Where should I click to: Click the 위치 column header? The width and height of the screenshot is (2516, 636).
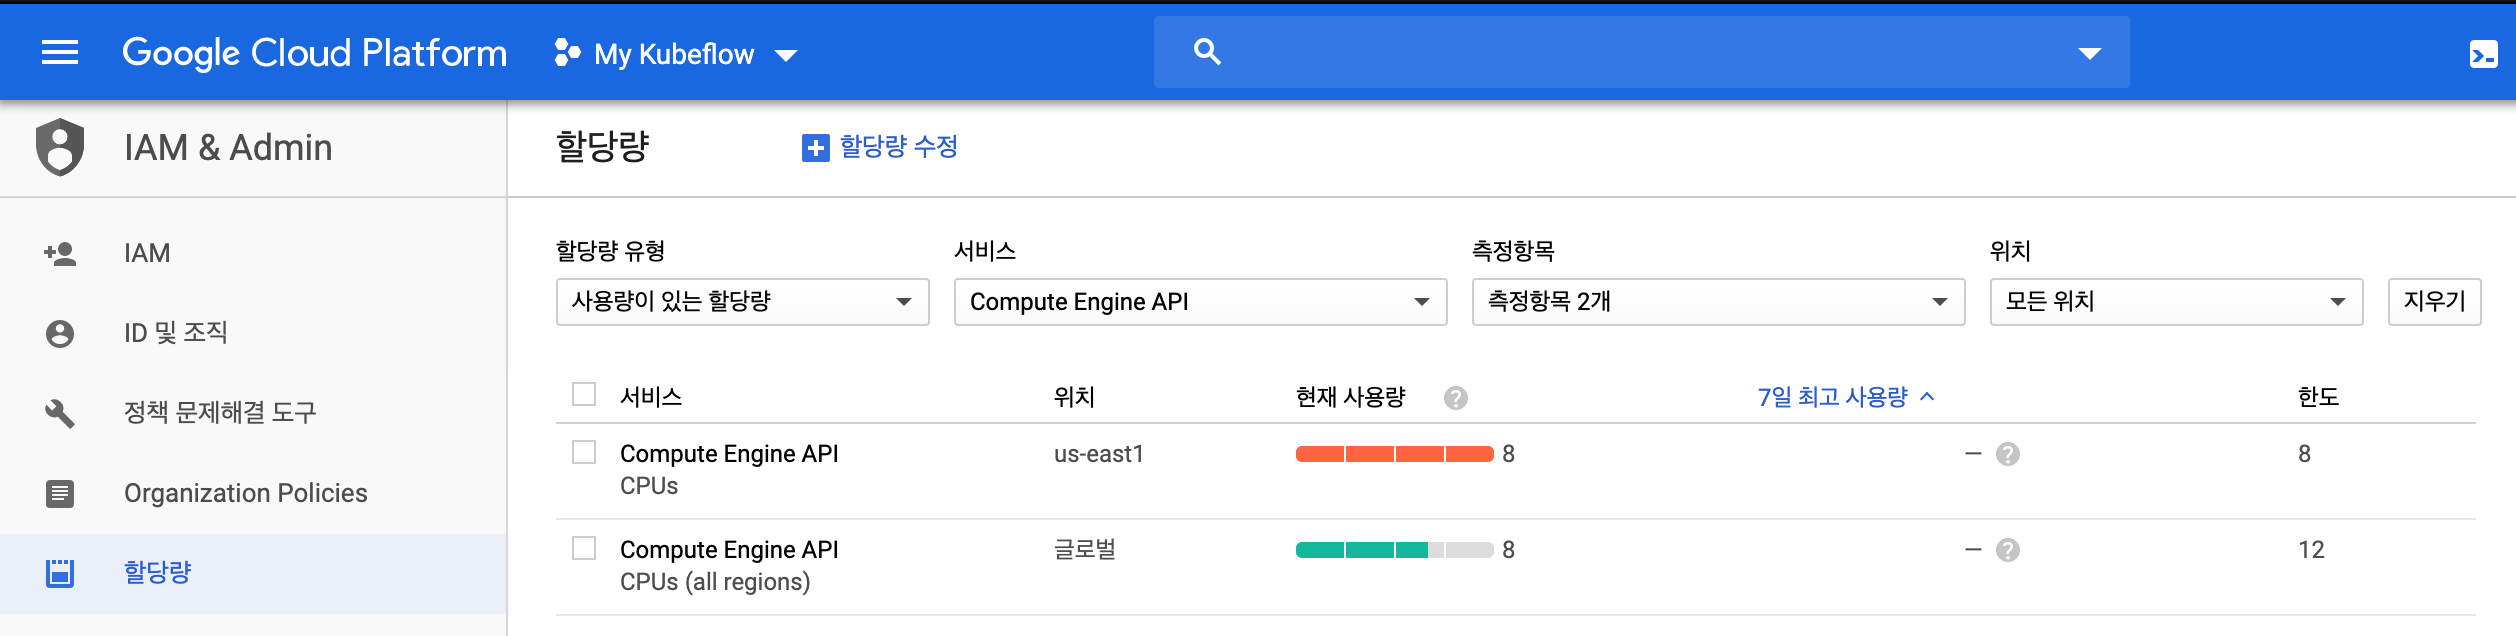click(1075, 398)
